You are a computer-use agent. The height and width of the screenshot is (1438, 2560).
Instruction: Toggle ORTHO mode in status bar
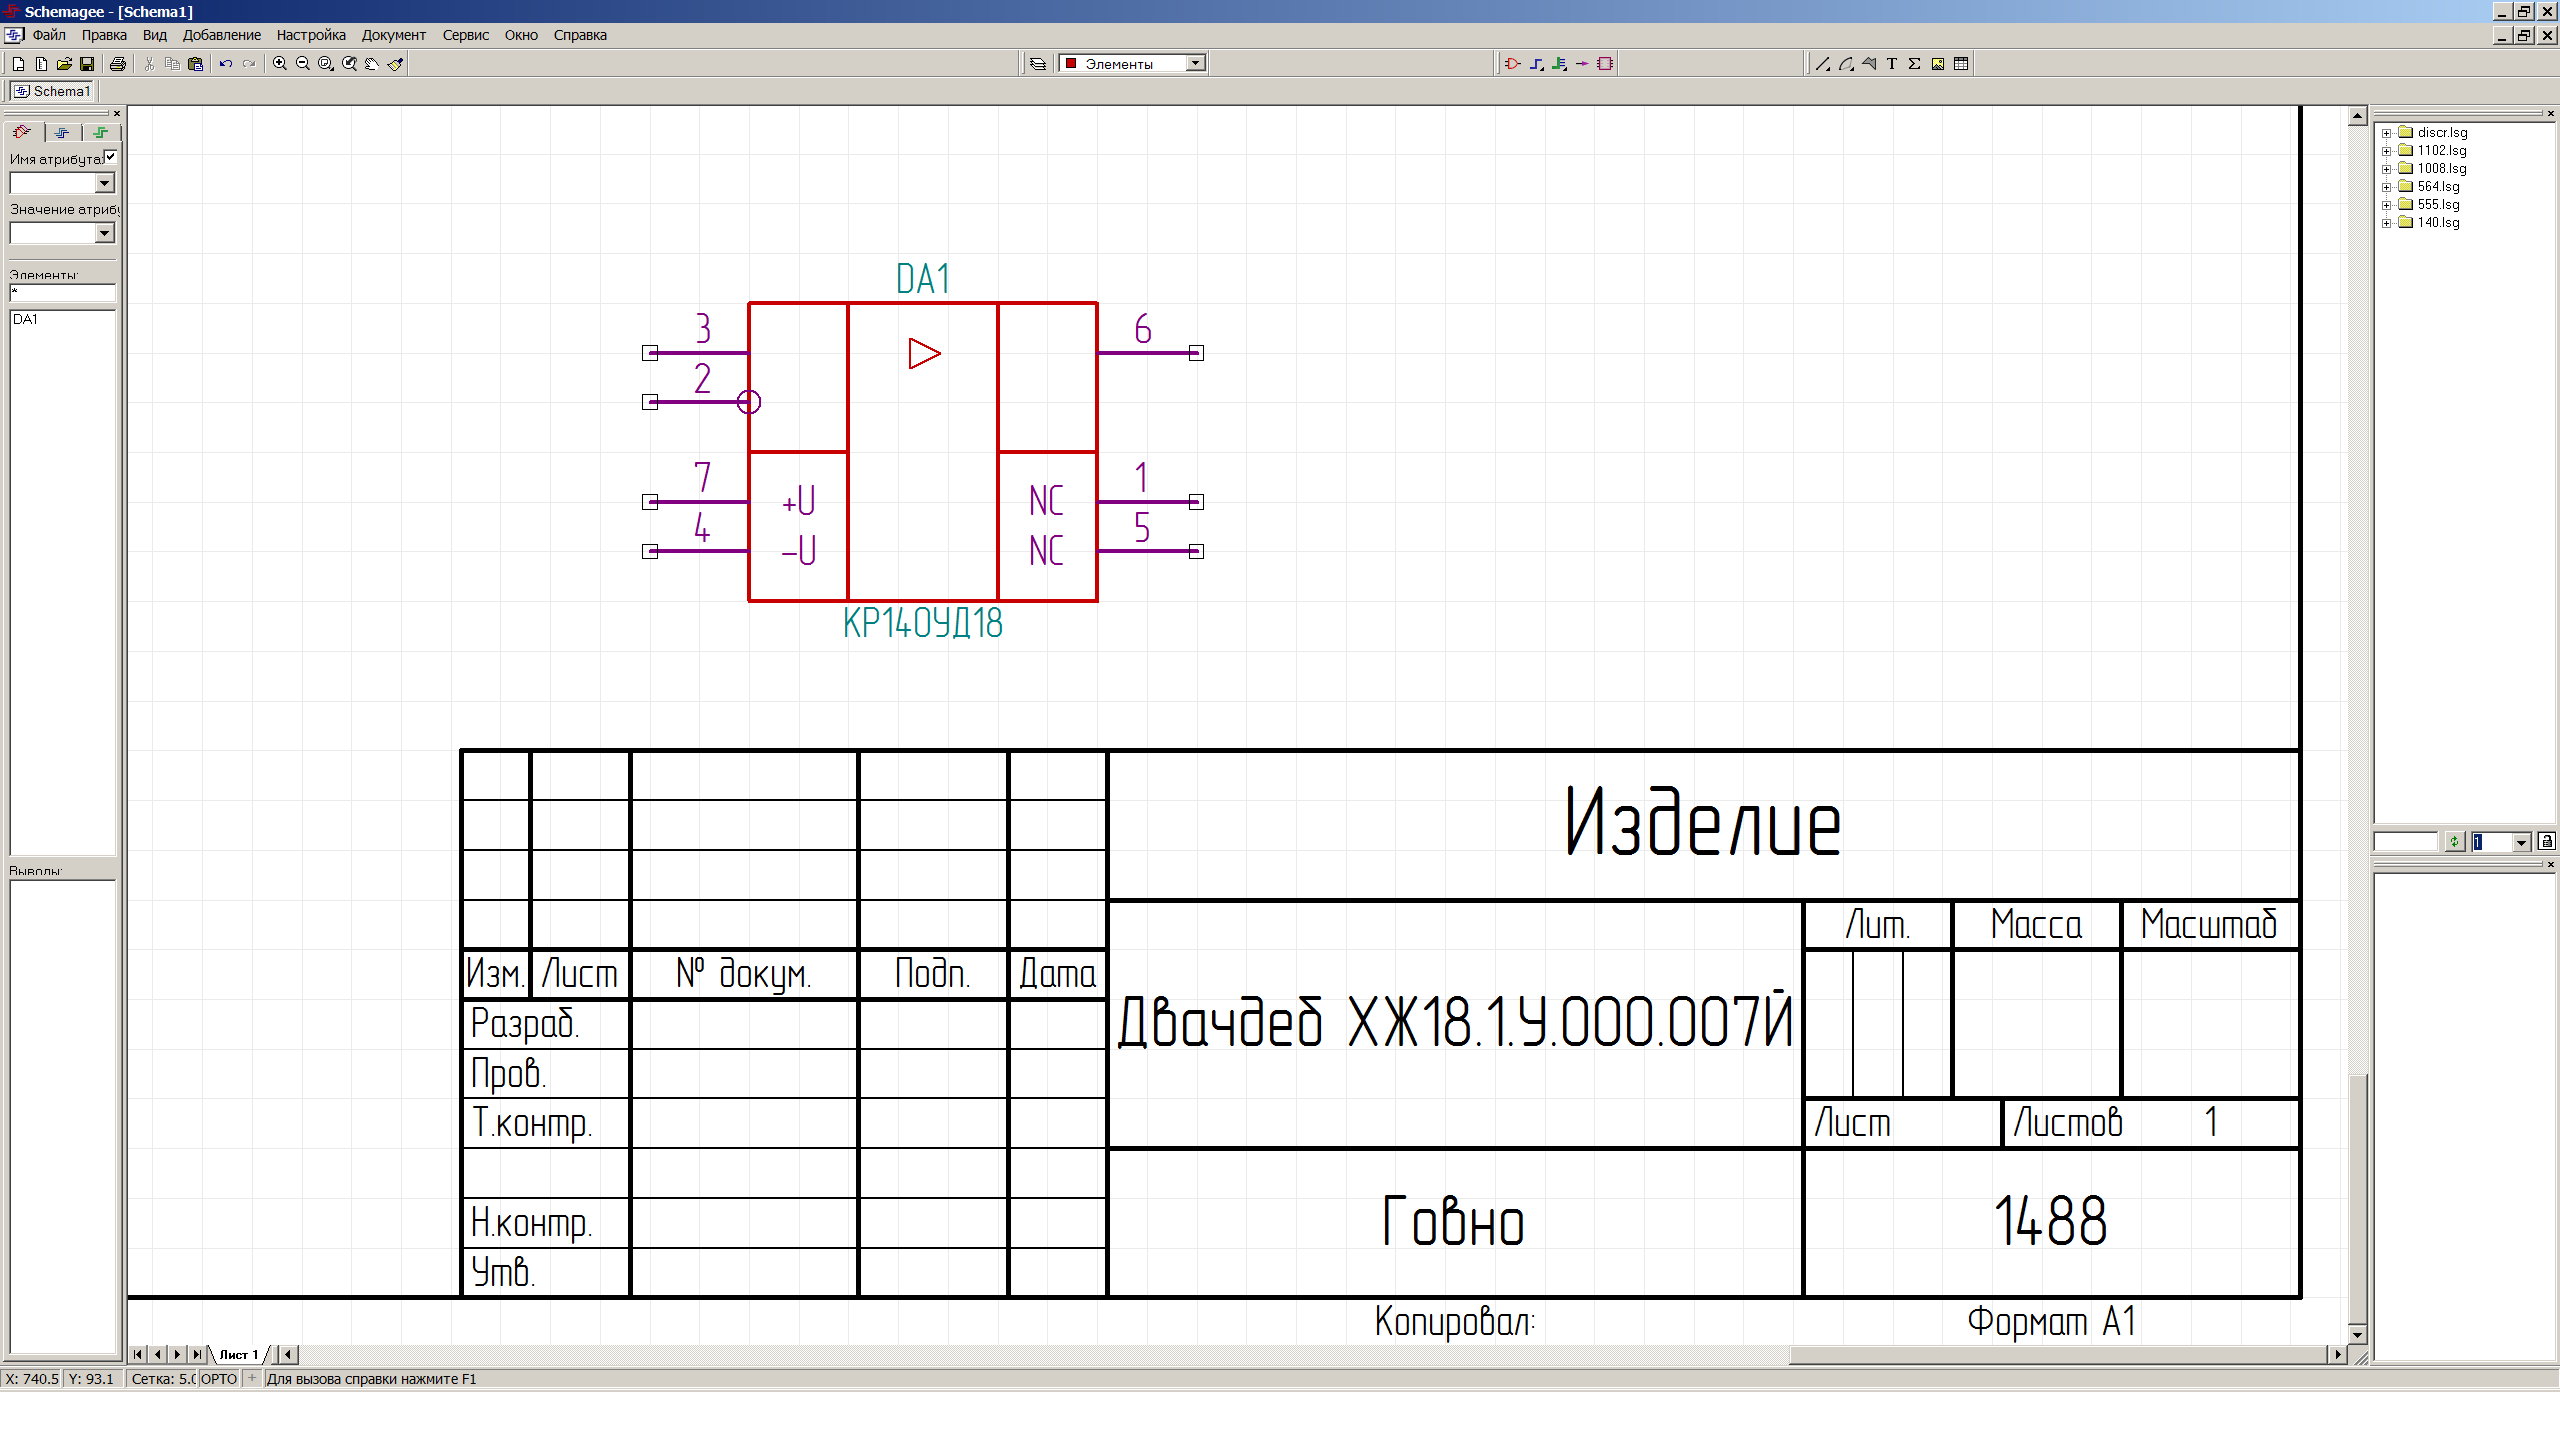pos(219,1379)
